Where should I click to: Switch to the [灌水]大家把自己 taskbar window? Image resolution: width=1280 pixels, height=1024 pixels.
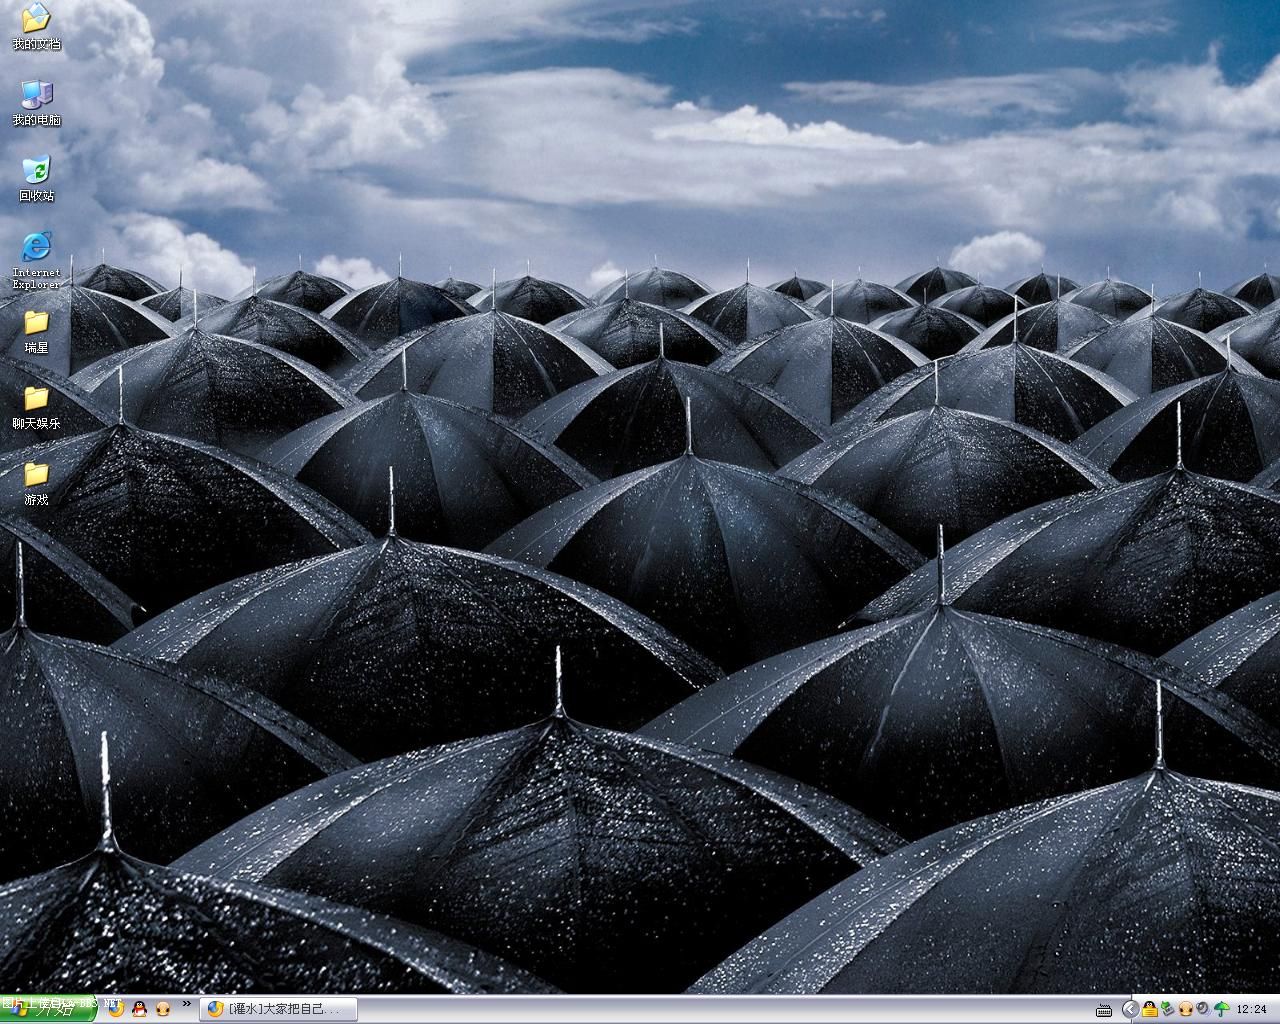(x=278, y=1009)
